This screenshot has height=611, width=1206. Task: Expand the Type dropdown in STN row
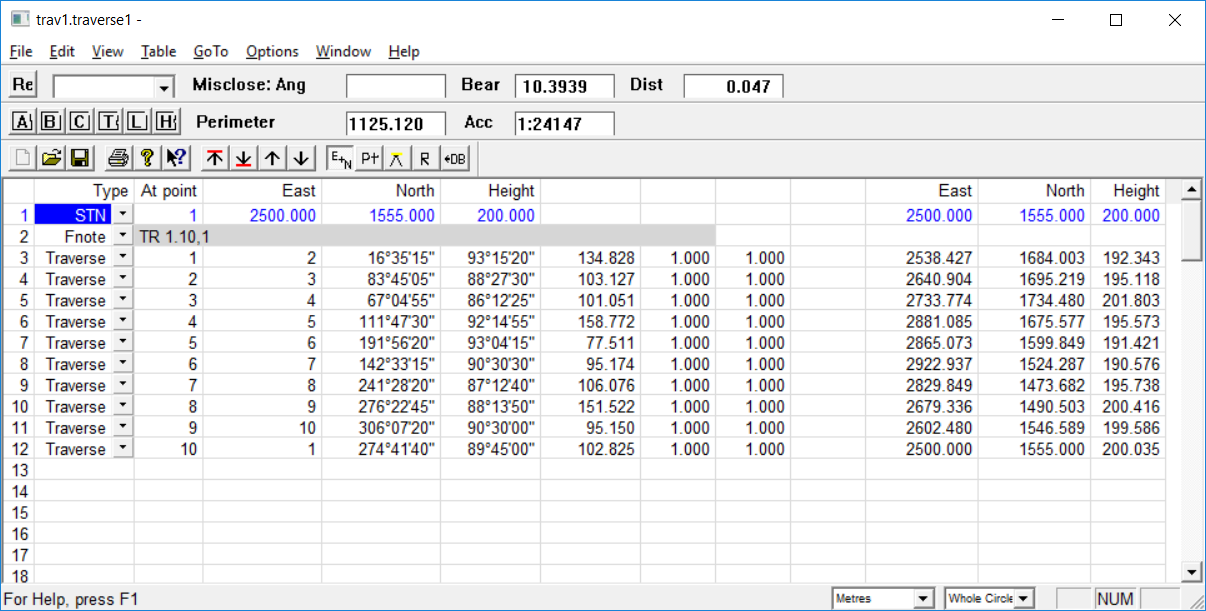click(122, 215)
